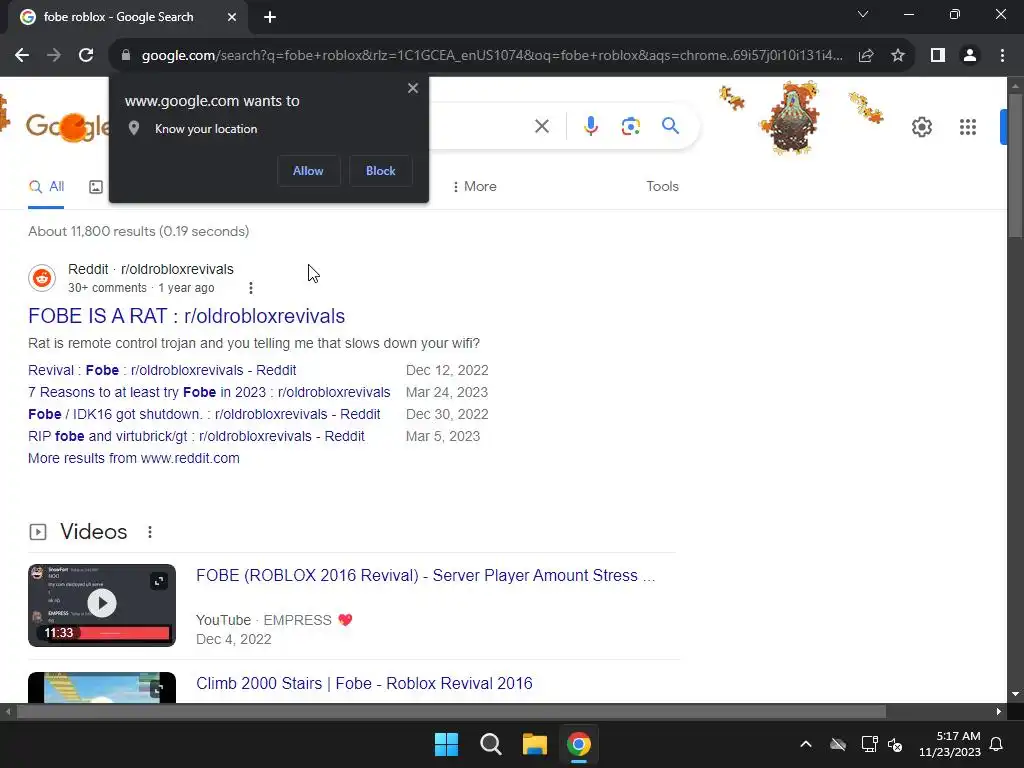The height and width of the screenshot is (768, 1024).
Task: Open Google quick settings gear
Action: pyautogui.click(x=921, y=127)
